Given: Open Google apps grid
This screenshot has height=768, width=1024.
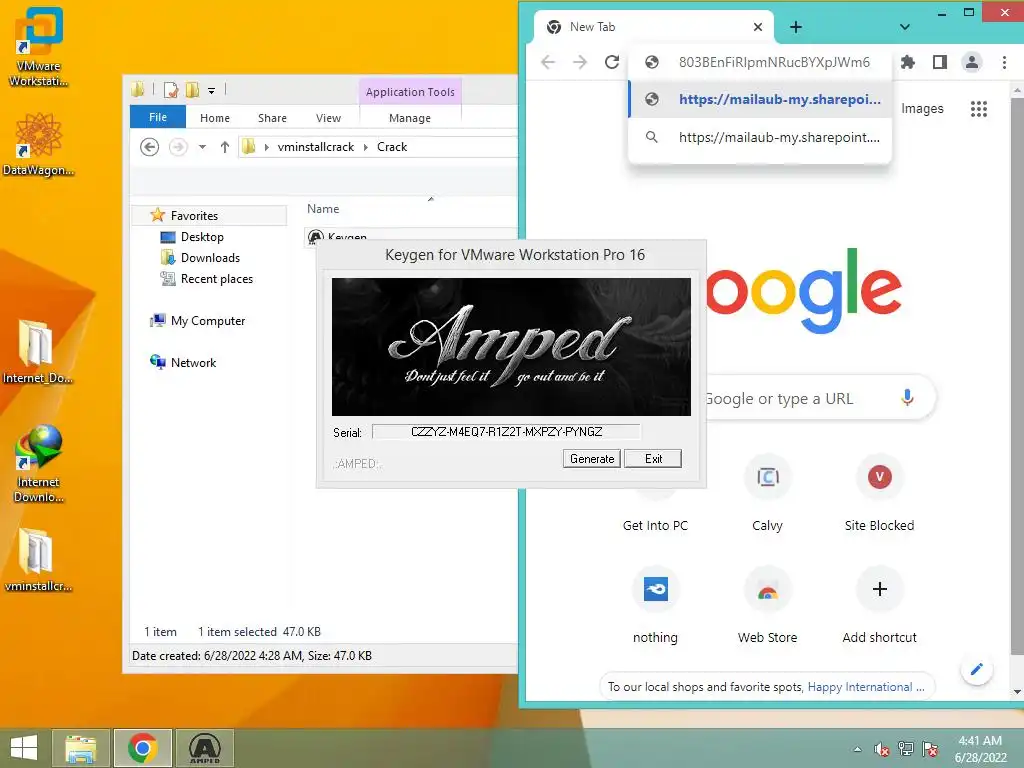Looking at the screenshot, I should point(978,109).
